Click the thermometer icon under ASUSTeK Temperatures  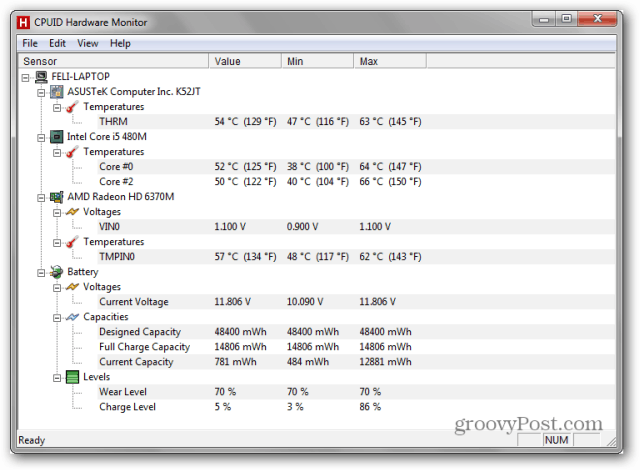pos(72,107)
